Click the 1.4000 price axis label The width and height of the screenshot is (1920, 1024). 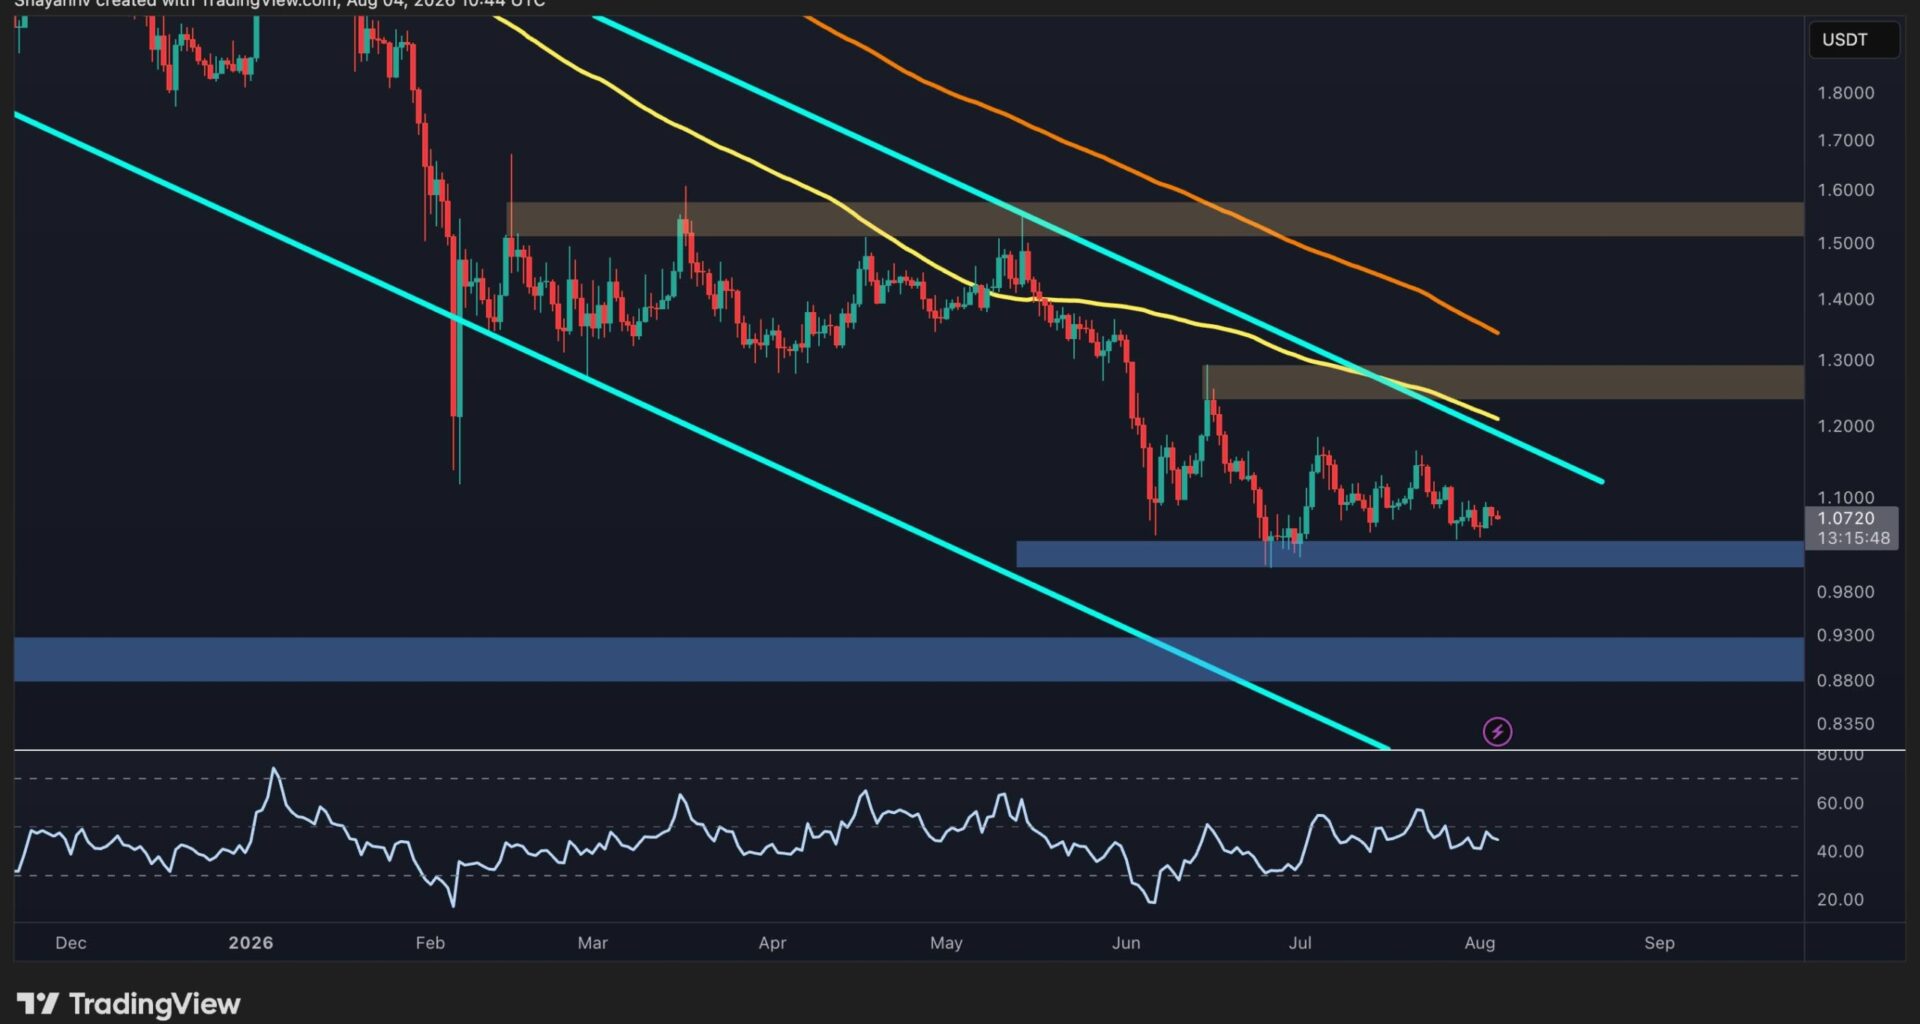click(1846, 299)
